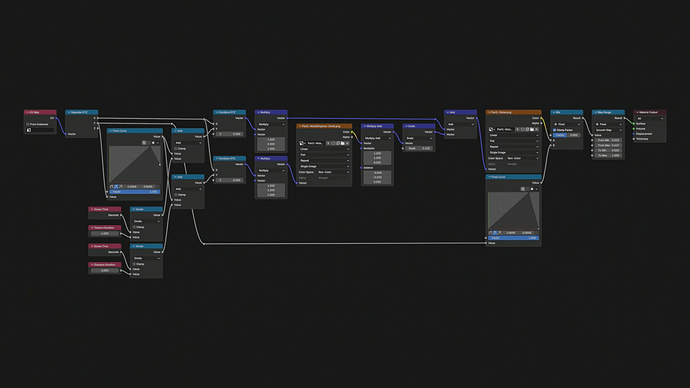Screen dimensions: 690x388
Task: Click new image copy icon in NoiseDisplace-Small.png node
Action: 338,143
